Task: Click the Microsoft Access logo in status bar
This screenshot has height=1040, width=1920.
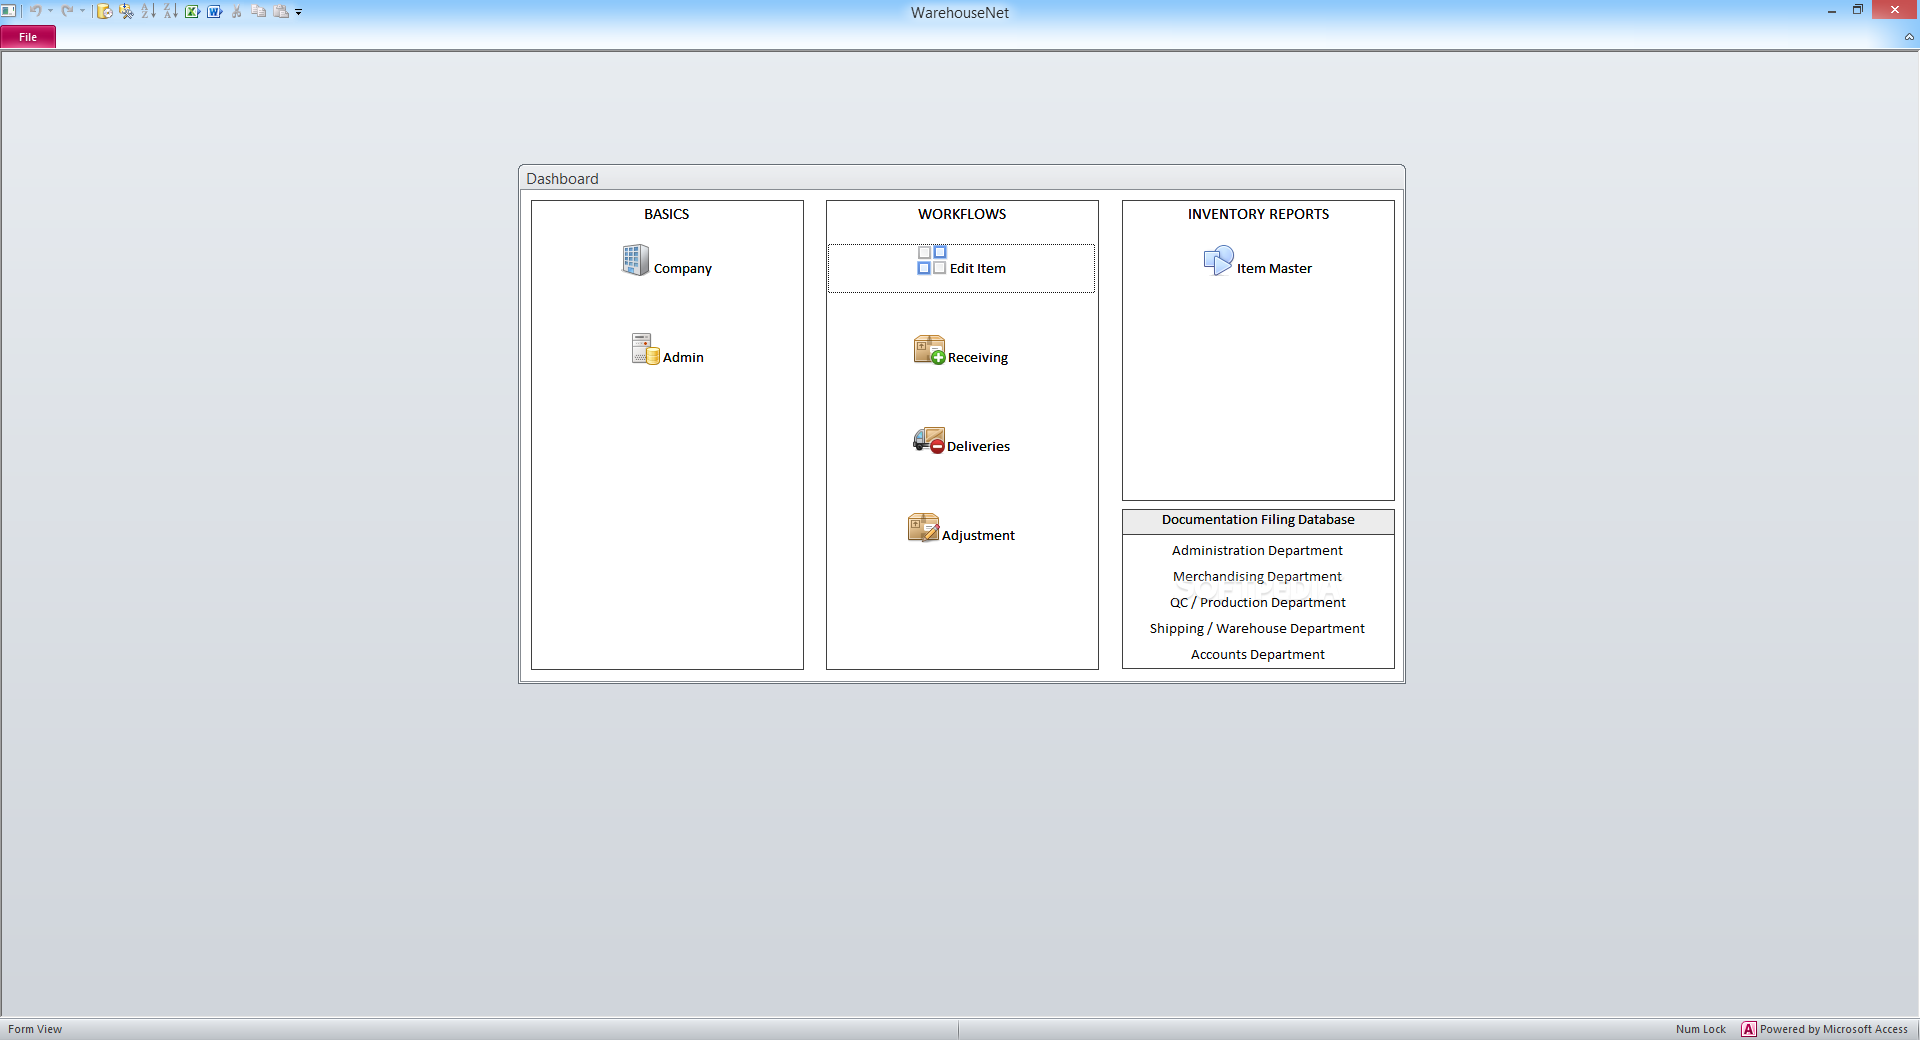Action: tap(1748, 1030)
